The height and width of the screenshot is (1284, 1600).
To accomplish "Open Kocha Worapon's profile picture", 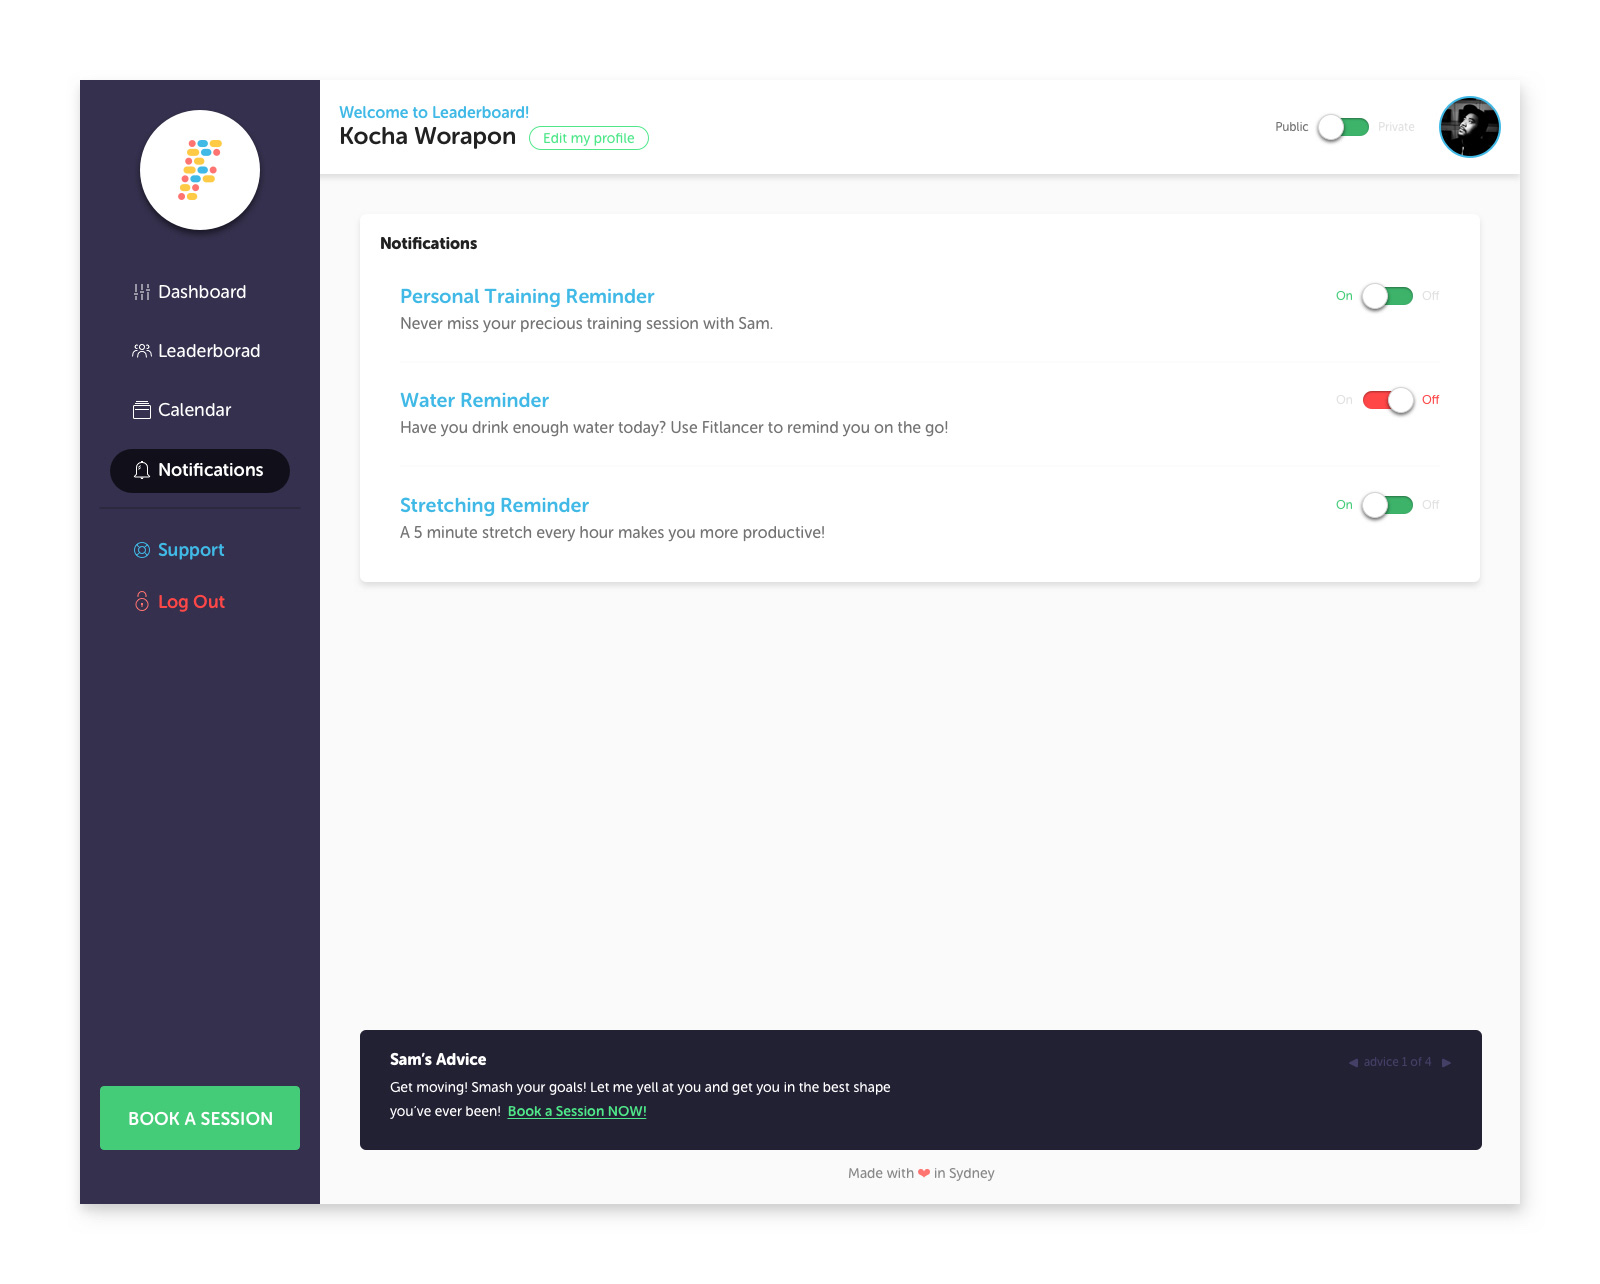I will [x=1469, y=127].
